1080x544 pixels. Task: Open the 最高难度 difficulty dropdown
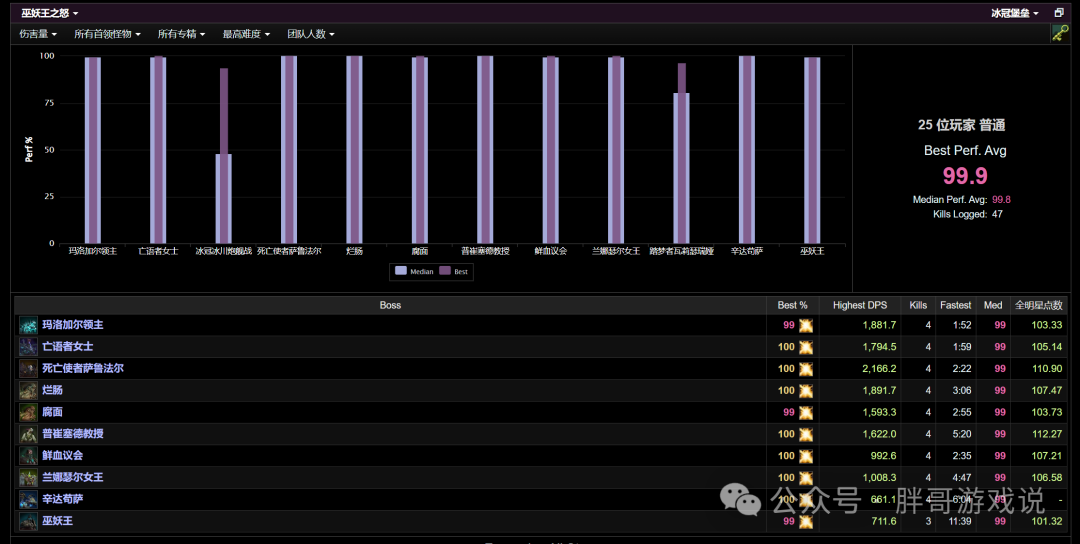coord(246,34)
